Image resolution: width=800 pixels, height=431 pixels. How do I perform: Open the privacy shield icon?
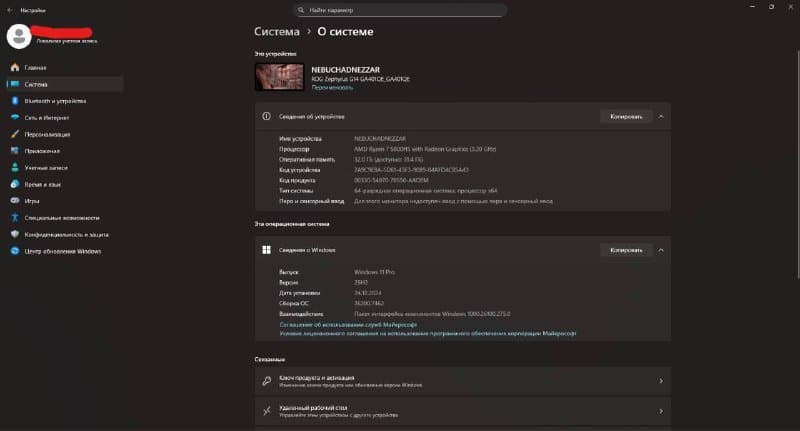tap(15, 235)
